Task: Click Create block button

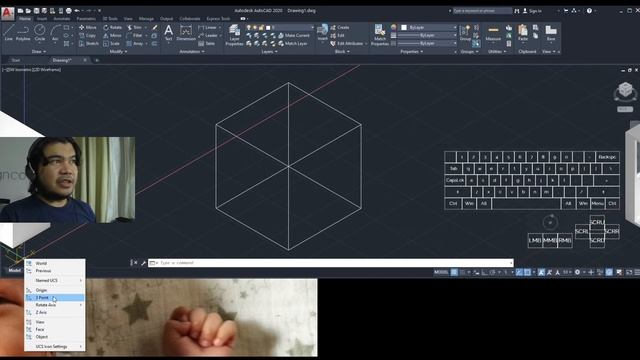Action: (x=340, y=27)
